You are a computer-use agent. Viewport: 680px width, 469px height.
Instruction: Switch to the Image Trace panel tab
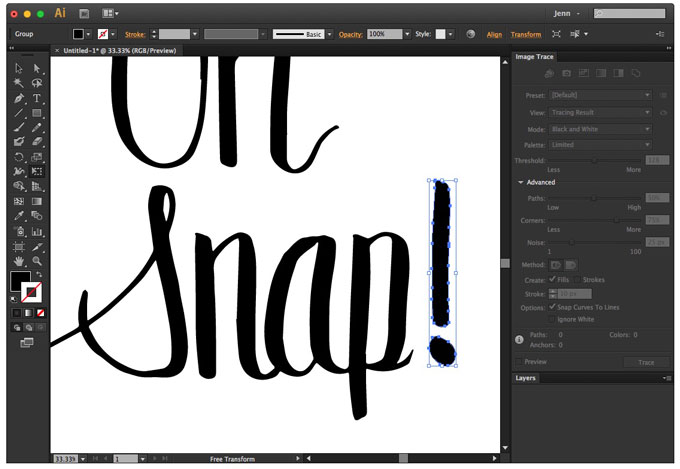click(x=534, y=57)
